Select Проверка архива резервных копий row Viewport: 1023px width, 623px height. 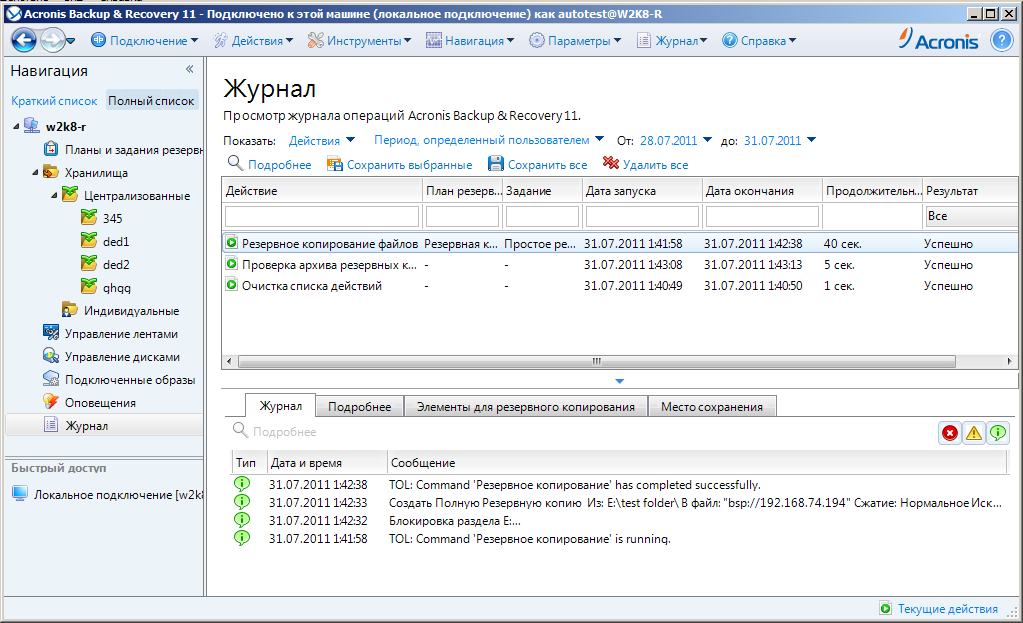pos(620,265)
